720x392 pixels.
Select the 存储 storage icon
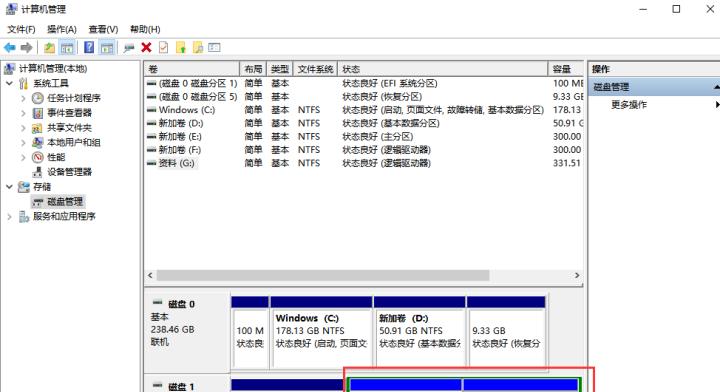point(23,187)
